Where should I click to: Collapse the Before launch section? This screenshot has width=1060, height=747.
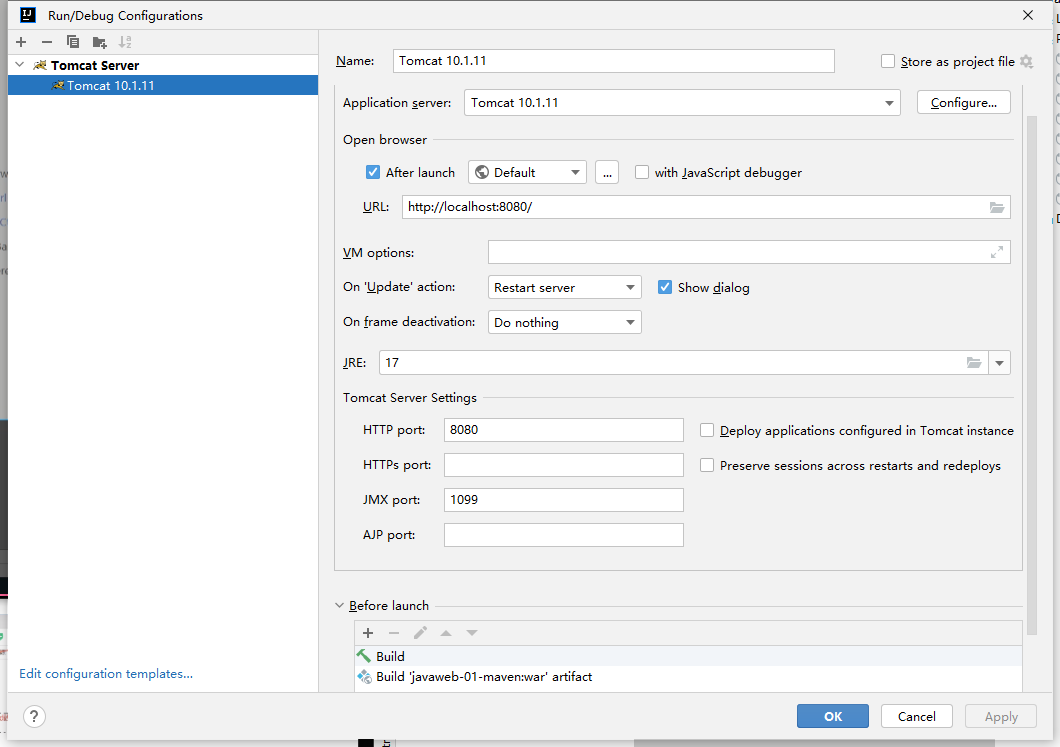coord(339,605)
